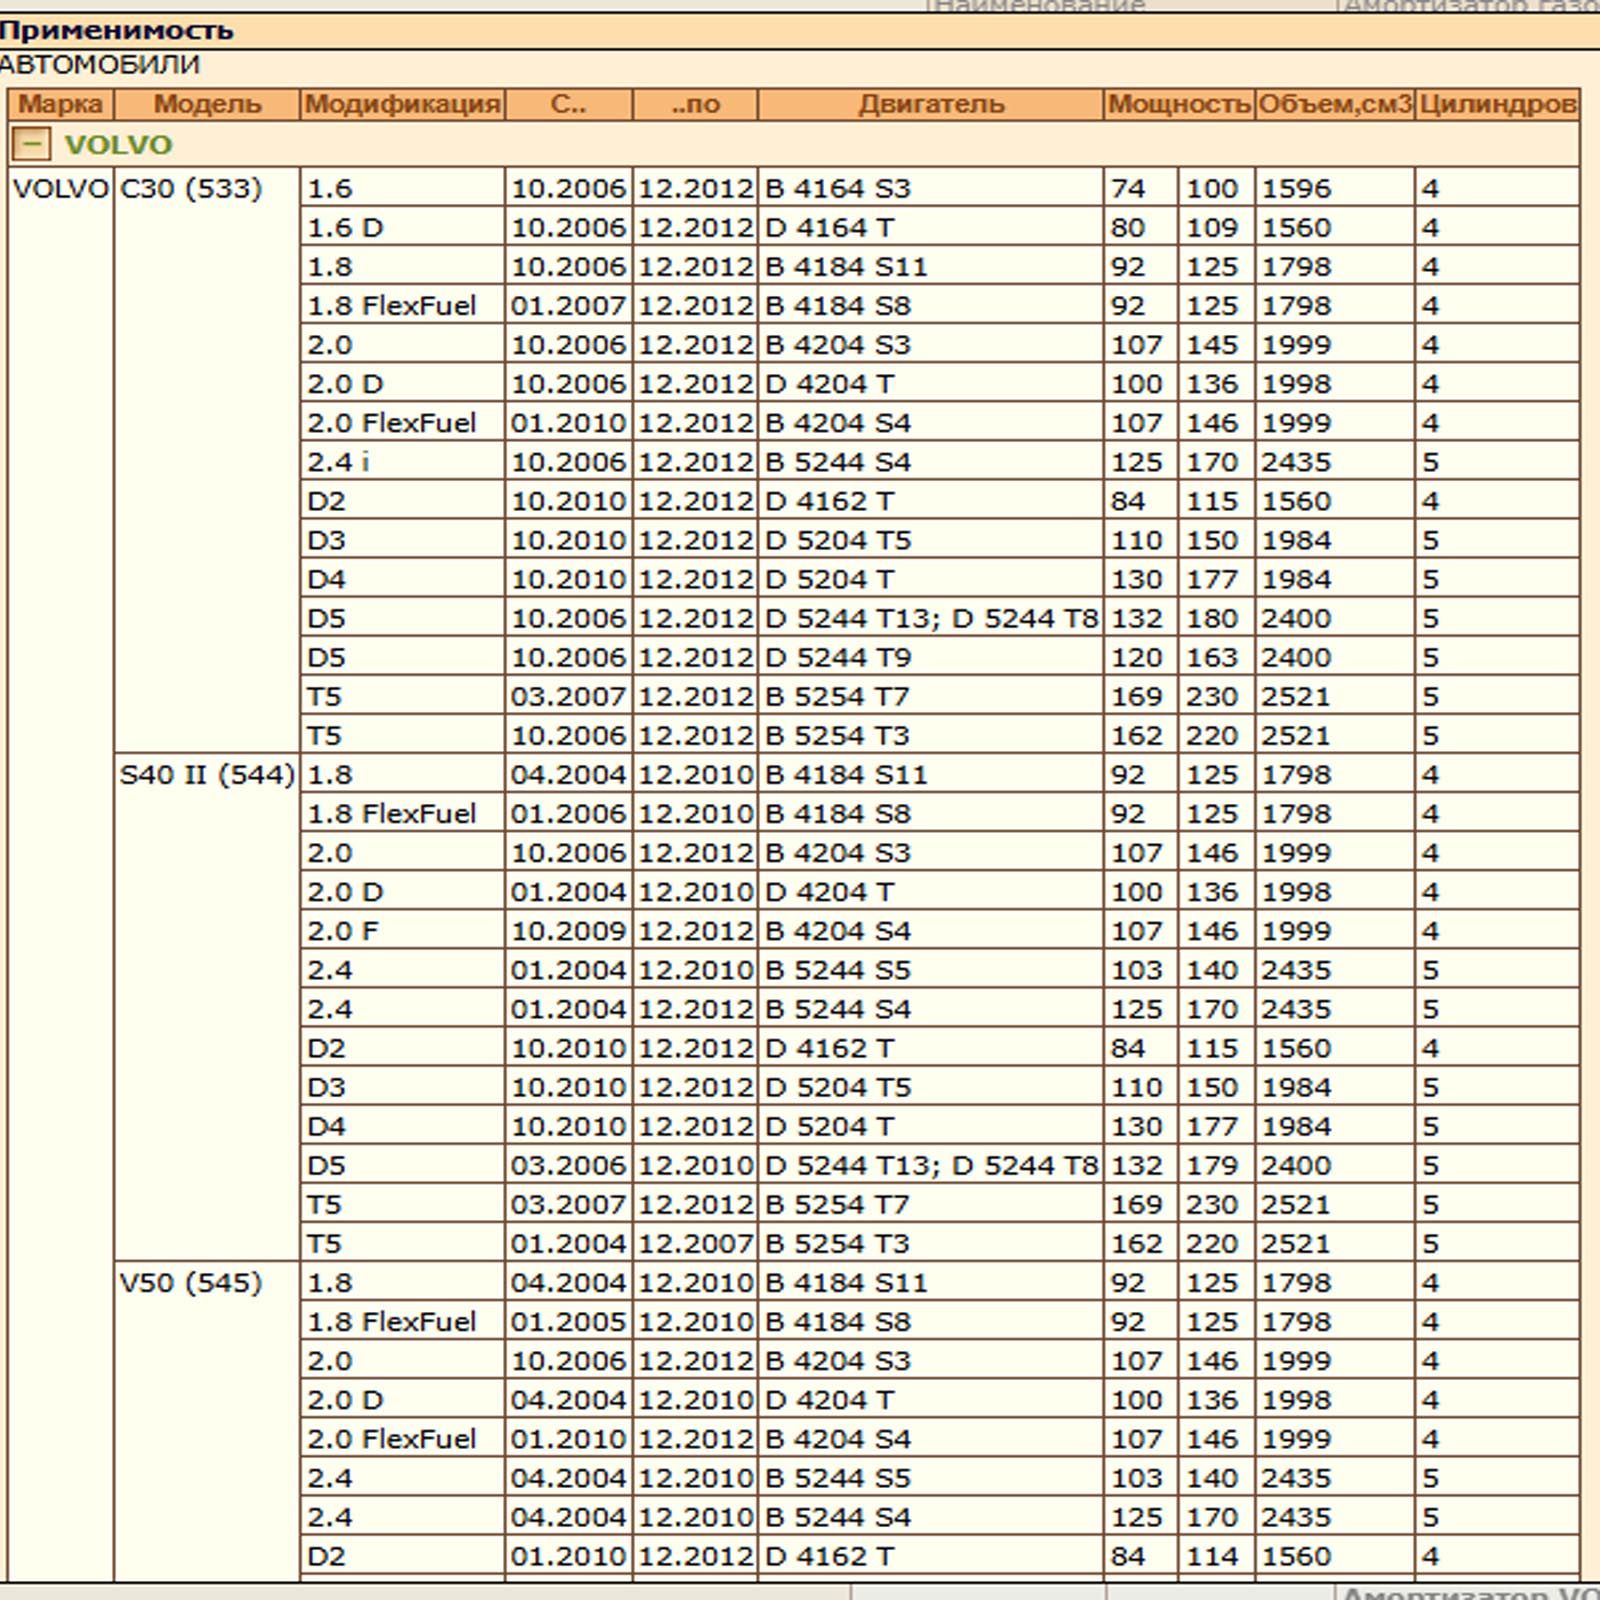Sort by the Марка column header
The width and height of the screenshot is (1600, 1600).
tap(60, 104)
